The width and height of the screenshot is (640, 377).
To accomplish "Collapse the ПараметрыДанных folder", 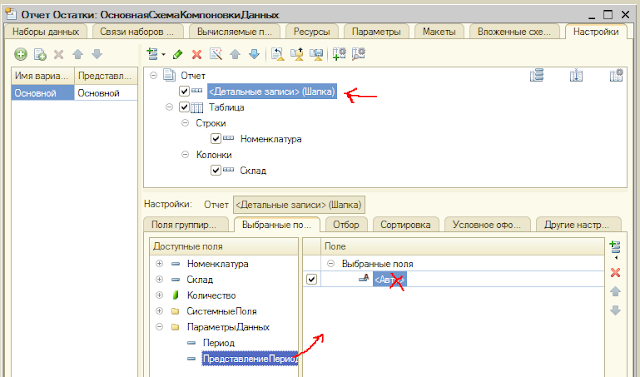I will click(x=159, y=327).
